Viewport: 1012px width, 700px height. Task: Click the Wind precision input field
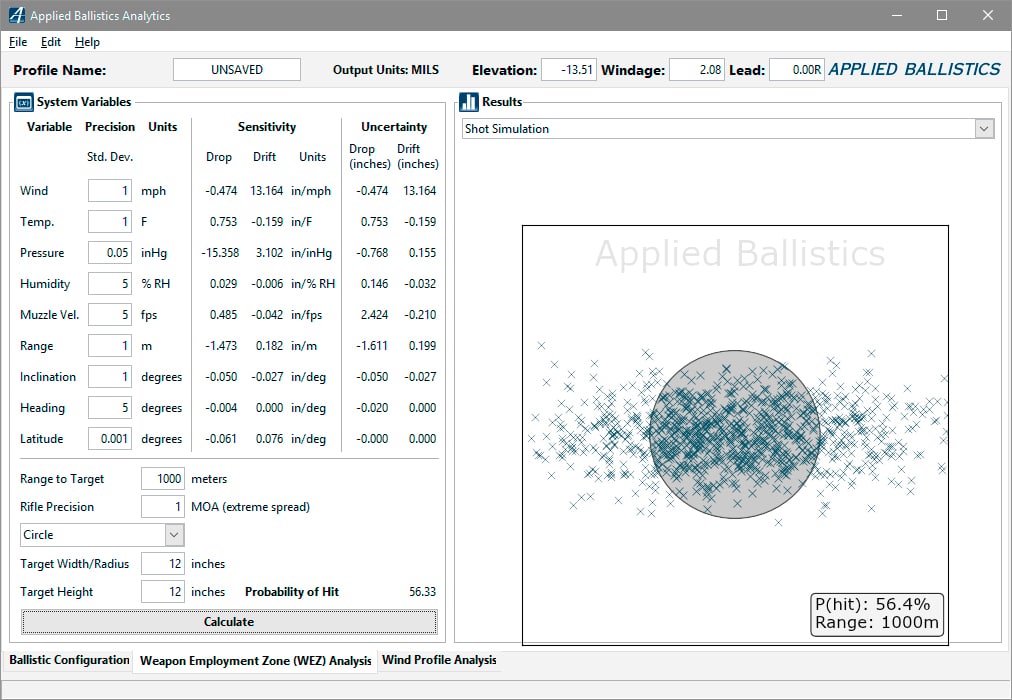coord(110,191)
